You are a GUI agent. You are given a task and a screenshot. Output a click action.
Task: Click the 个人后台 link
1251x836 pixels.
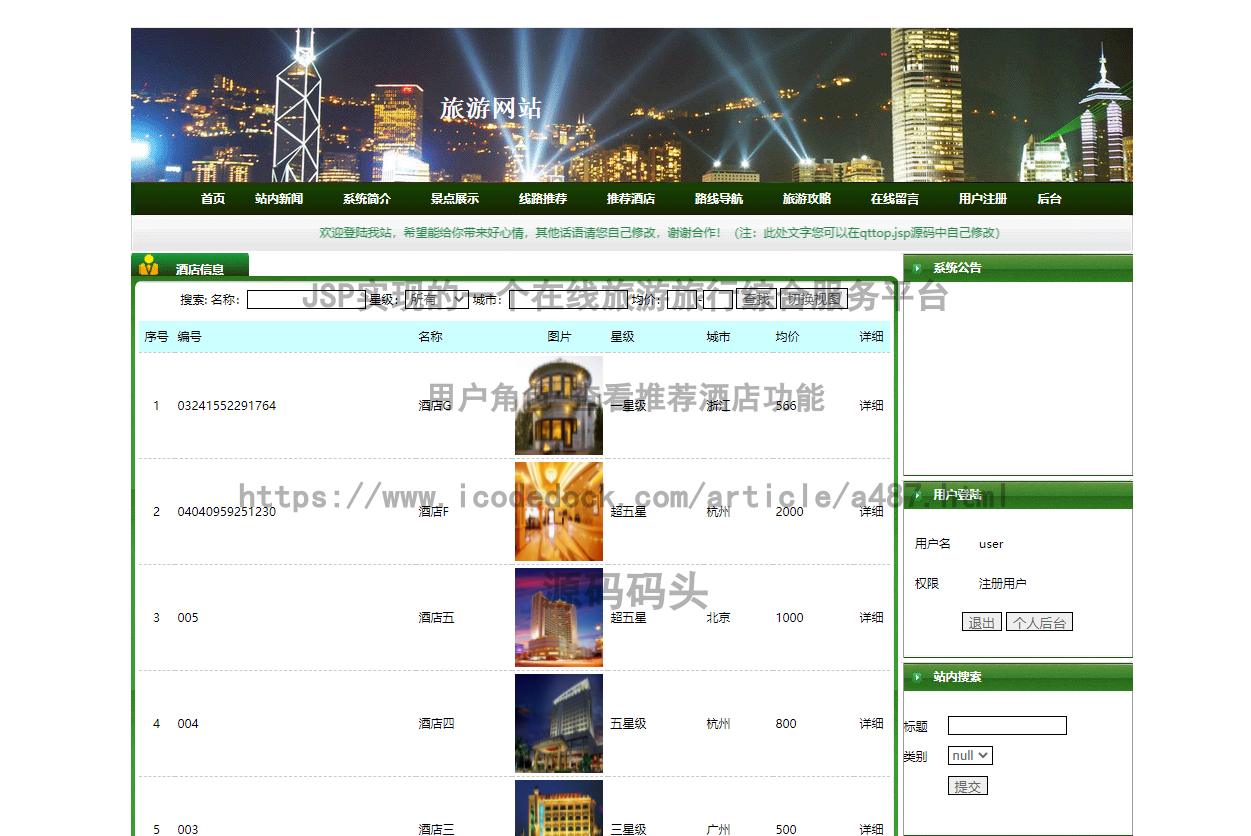1040,621
